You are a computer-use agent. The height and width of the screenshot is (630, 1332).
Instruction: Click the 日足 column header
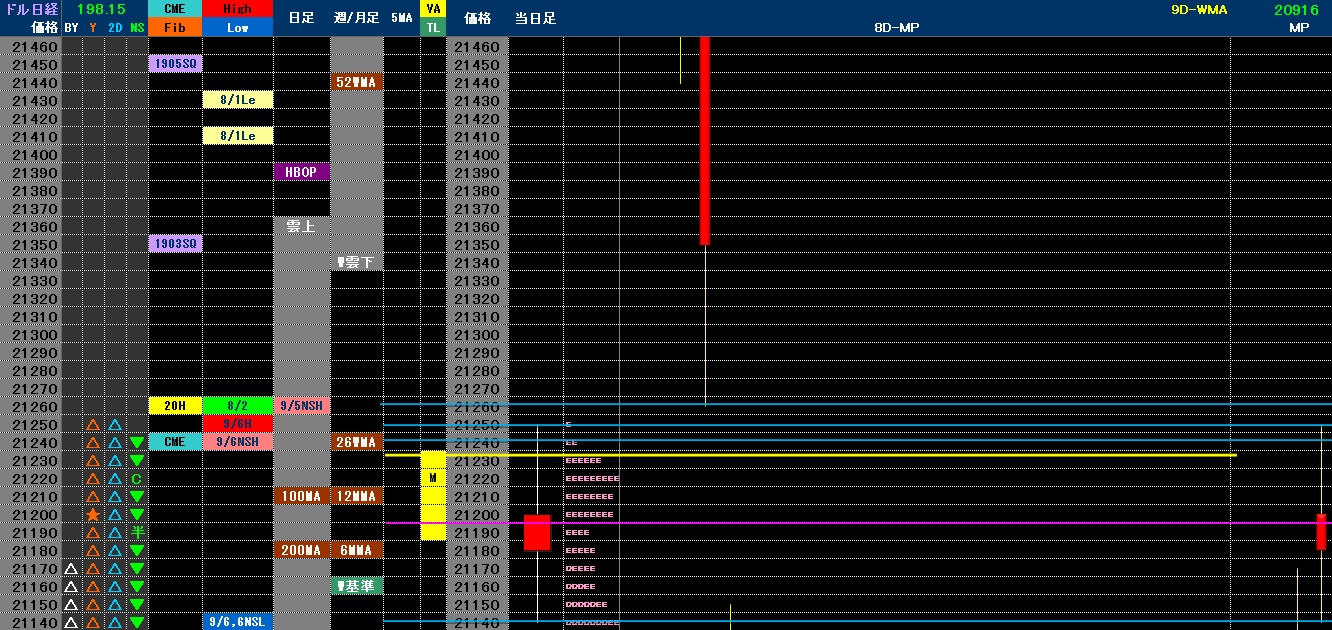(301, 18)
